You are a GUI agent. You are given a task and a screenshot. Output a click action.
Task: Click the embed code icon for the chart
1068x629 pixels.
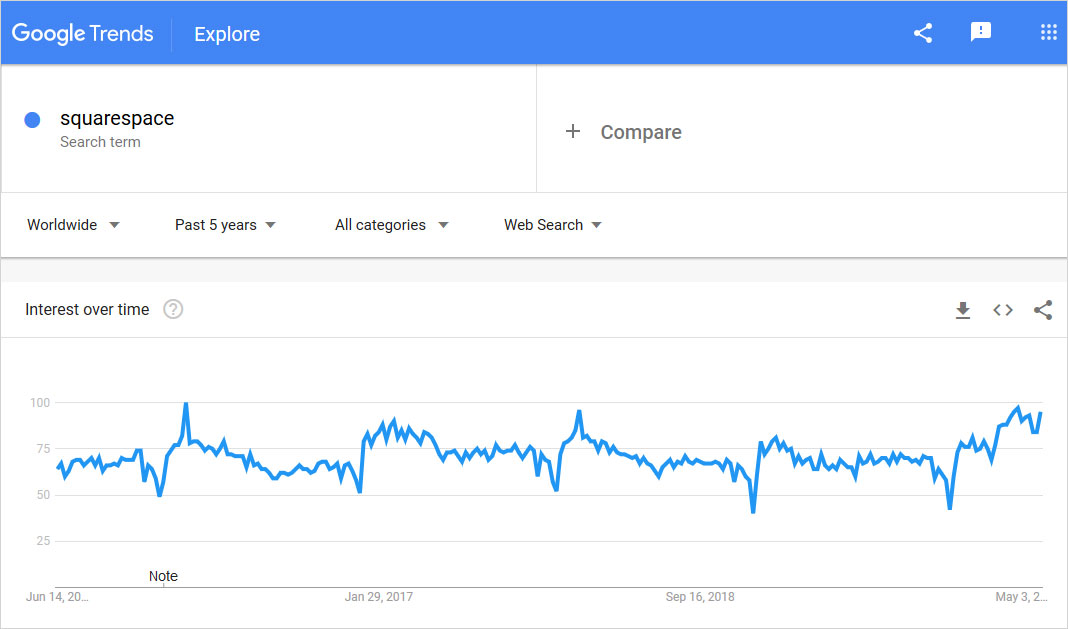pos(1003,310)
